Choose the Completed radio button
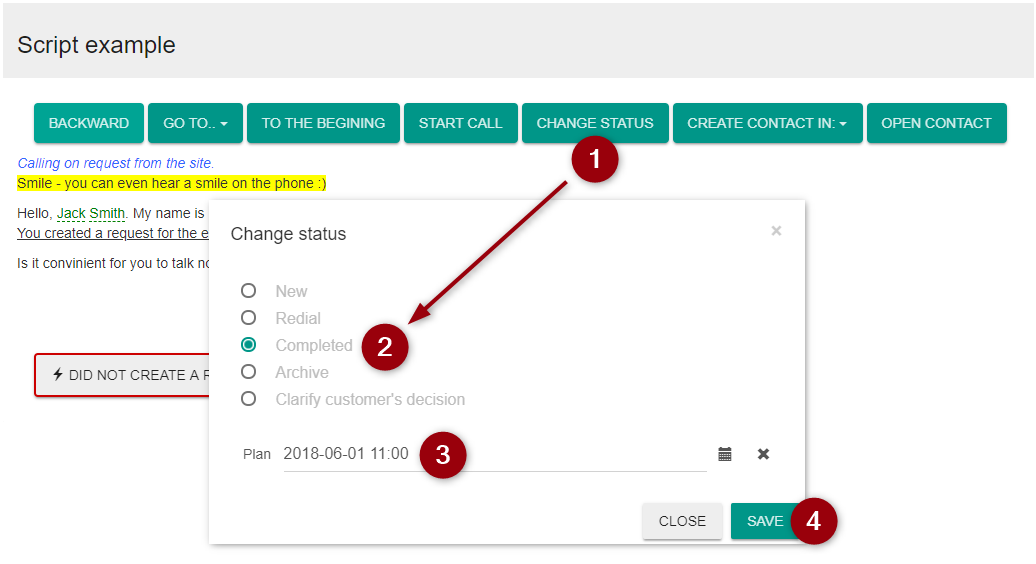This screenshot has width=1036, height=564. (x=249, y=345)
